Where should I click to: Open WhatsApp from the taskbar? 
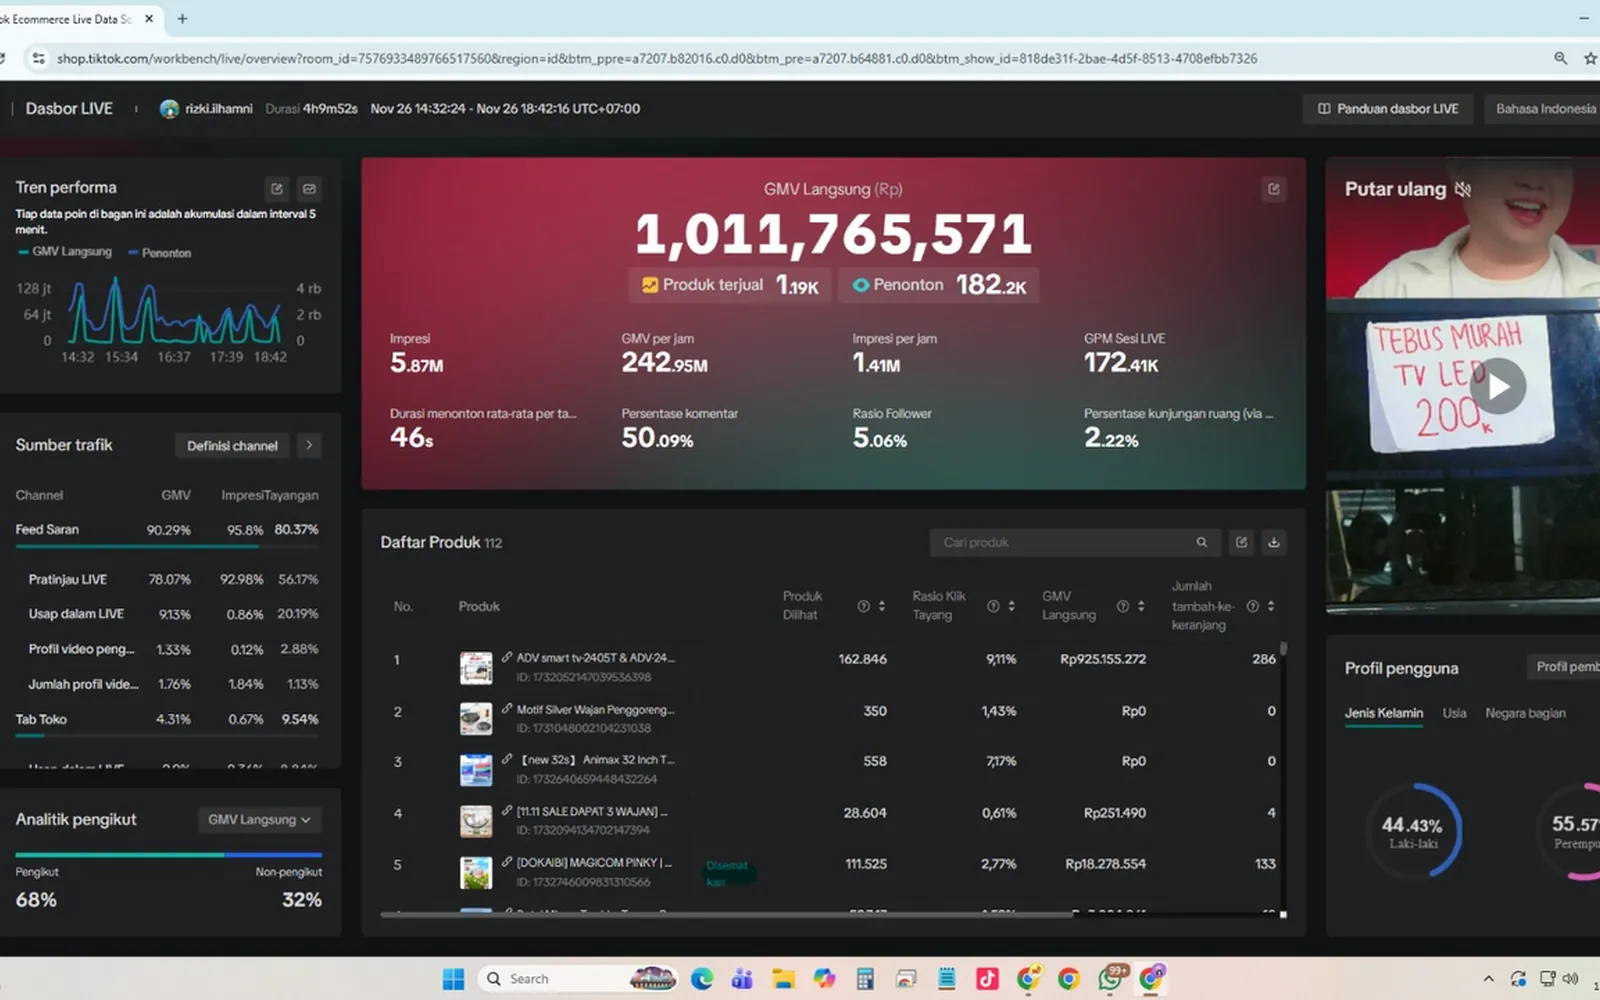point(1110,978)
